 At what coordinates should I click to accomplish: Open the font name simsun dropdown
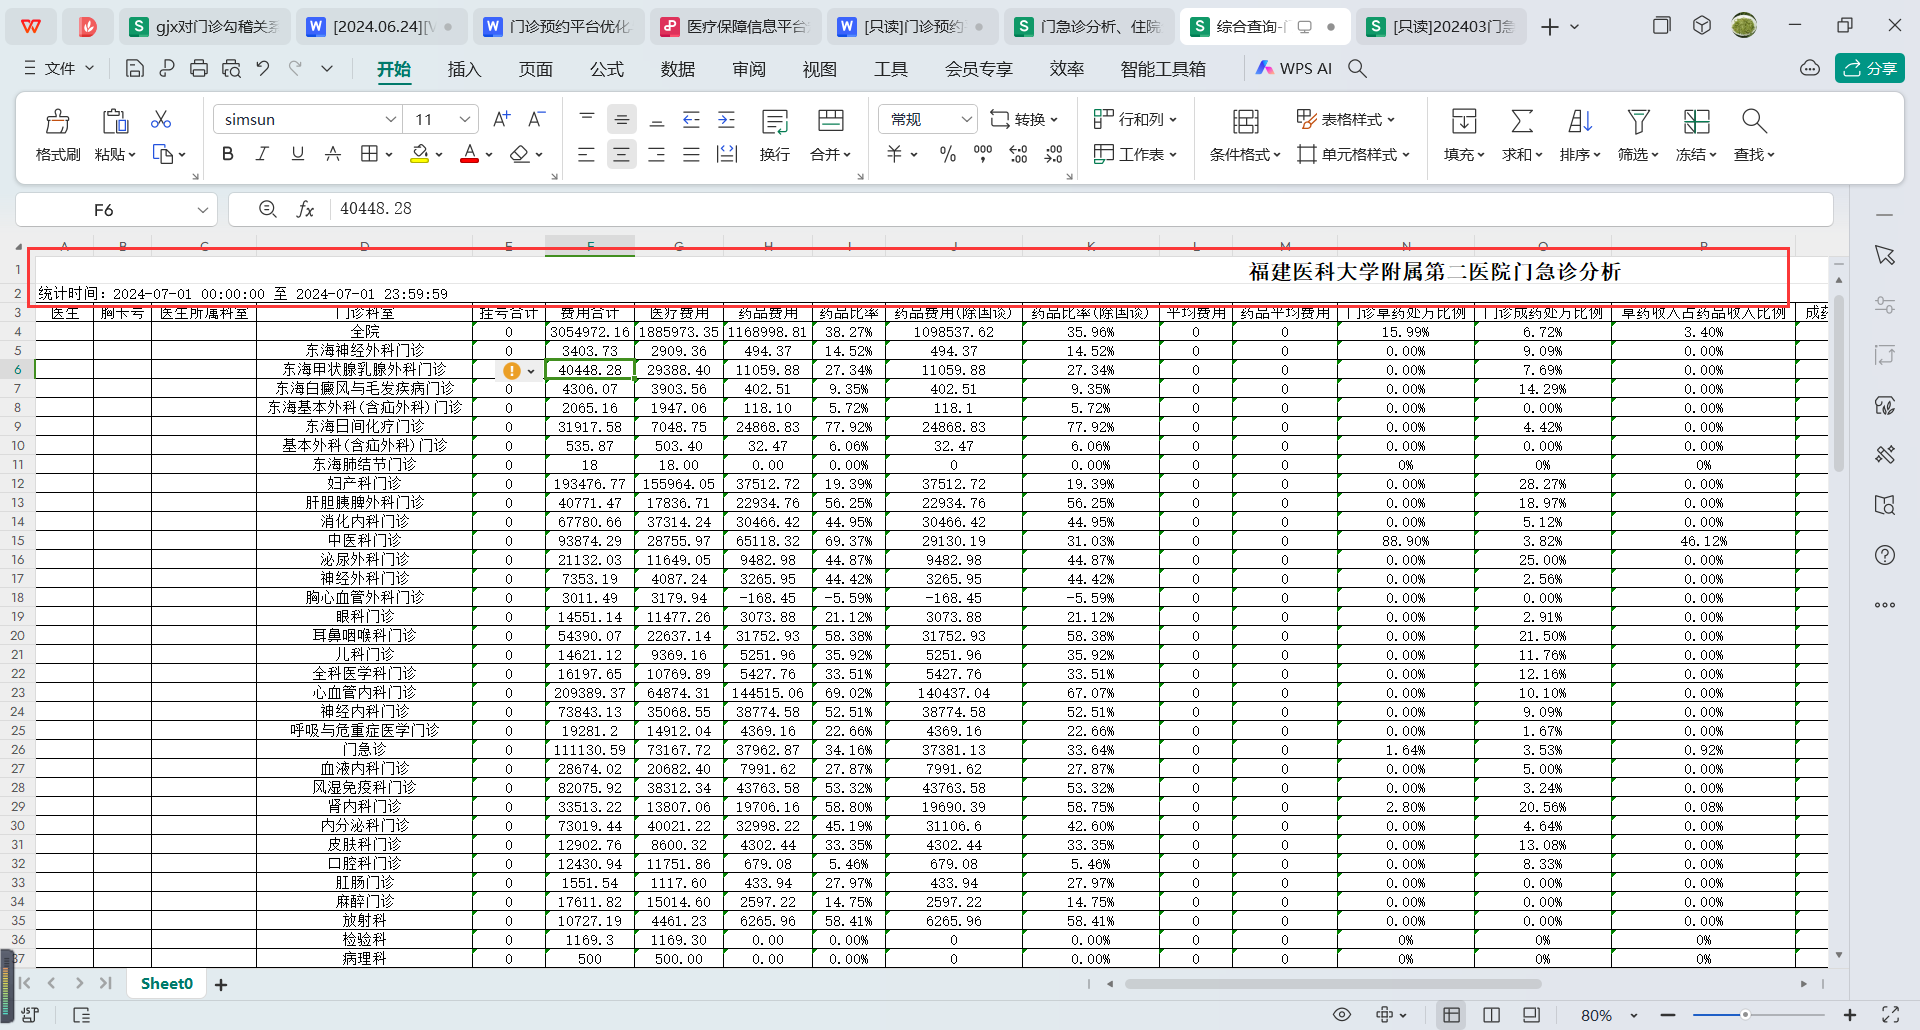point(391,120)
